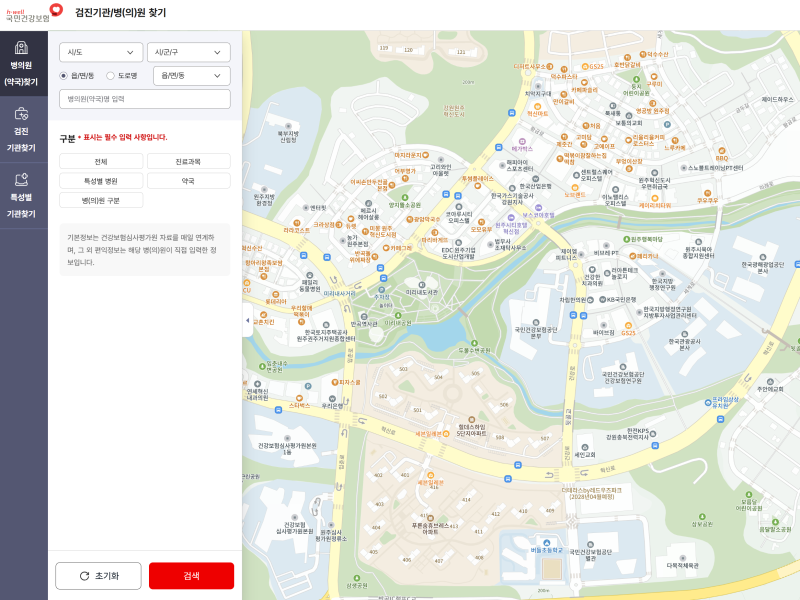
Task: Click the 검진기관/병(의)원 찾기 page title
Action: point(120,13)
